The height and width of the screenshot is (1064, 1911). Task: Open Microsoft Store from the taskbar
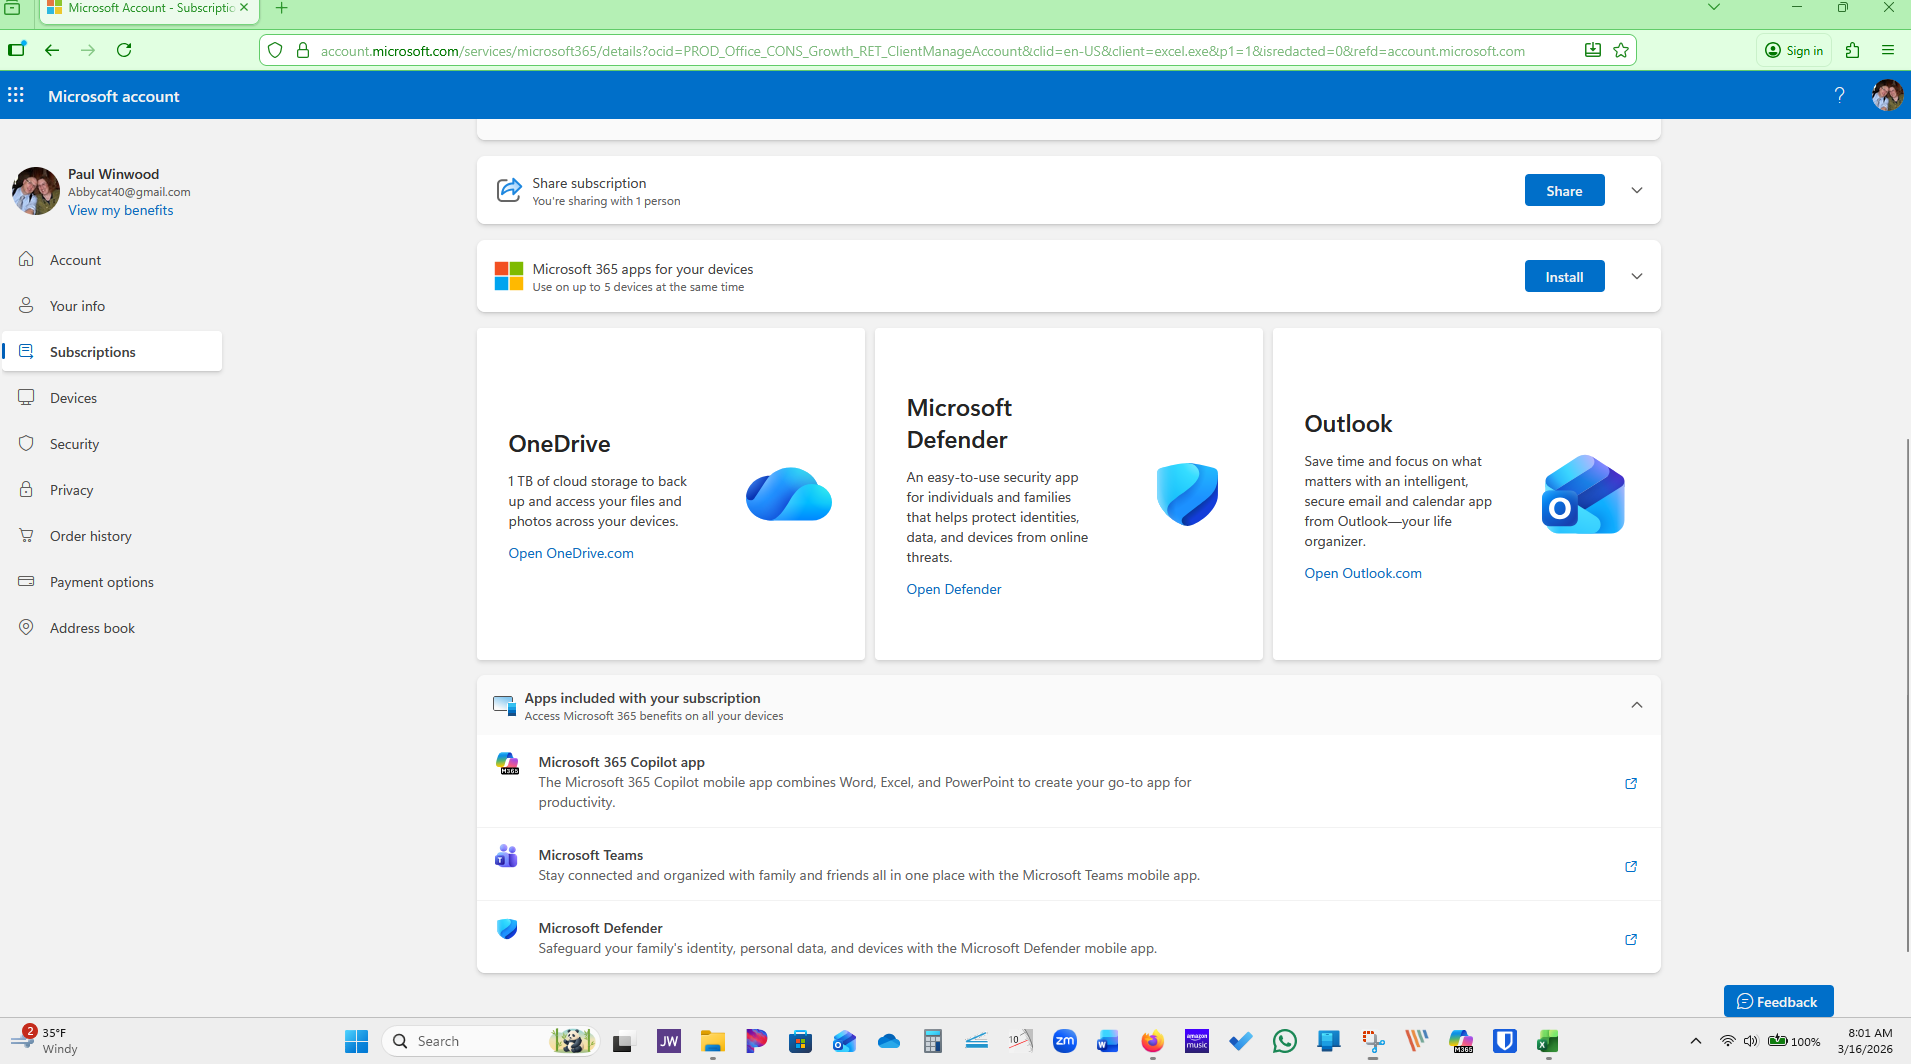[800, 1041]
